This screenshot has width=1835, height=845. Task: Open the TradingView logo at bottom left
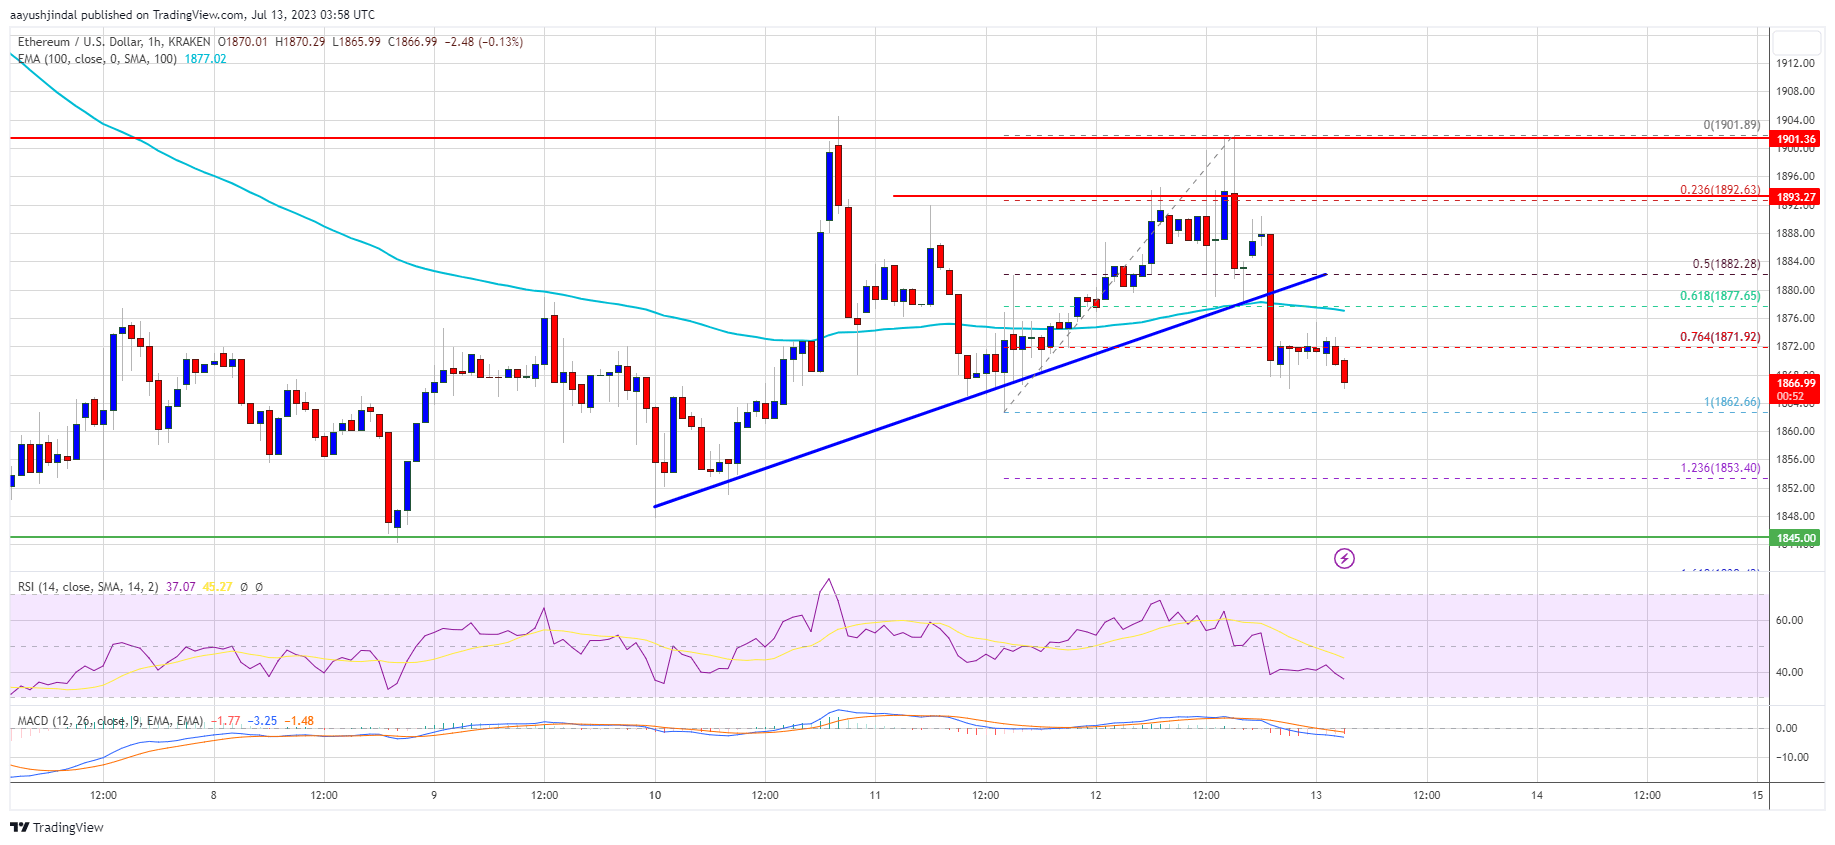[x=57, y=827]
